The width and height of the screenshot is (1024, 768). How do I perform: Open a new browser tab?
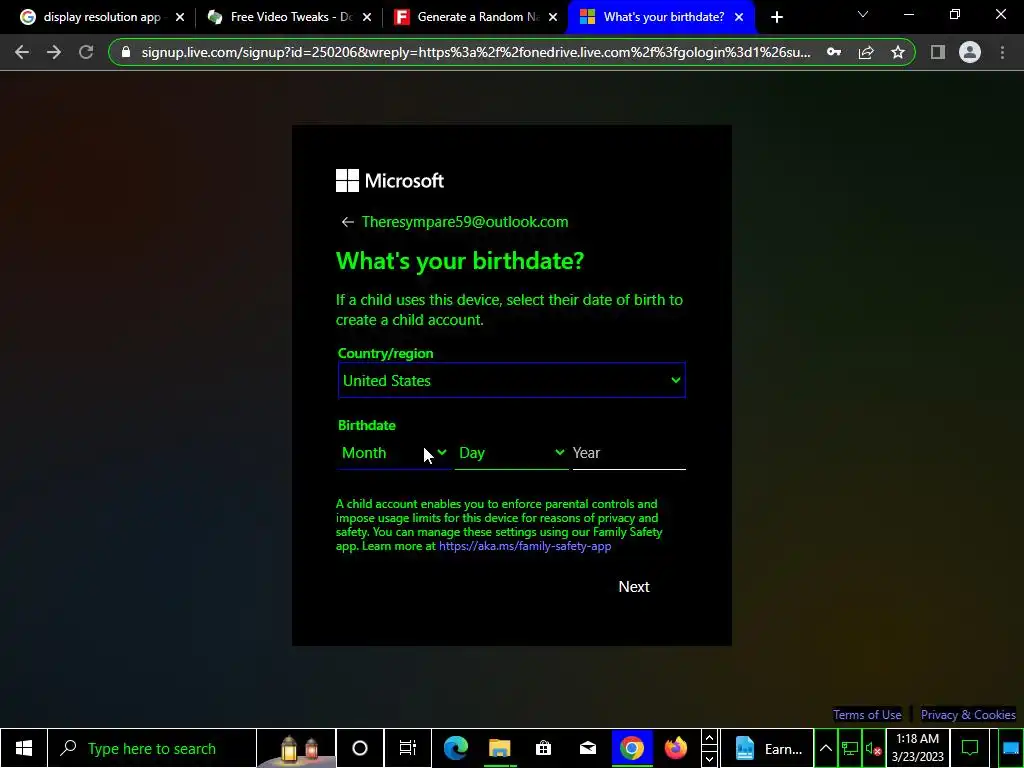[776, 17]
